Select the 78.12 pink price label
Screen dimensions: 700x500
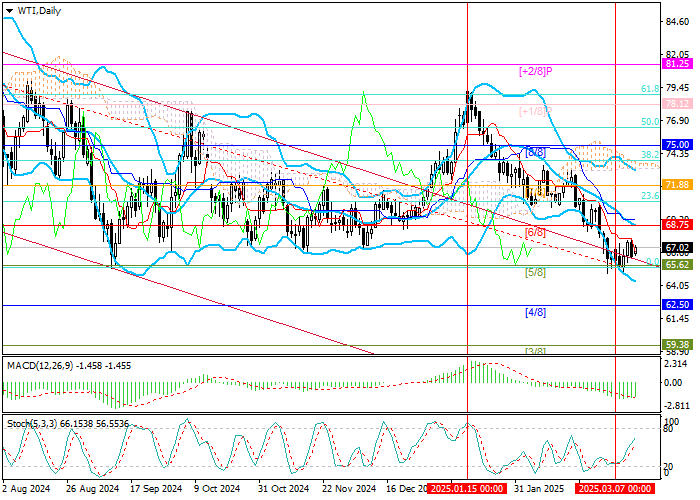(x=679, y=103)
